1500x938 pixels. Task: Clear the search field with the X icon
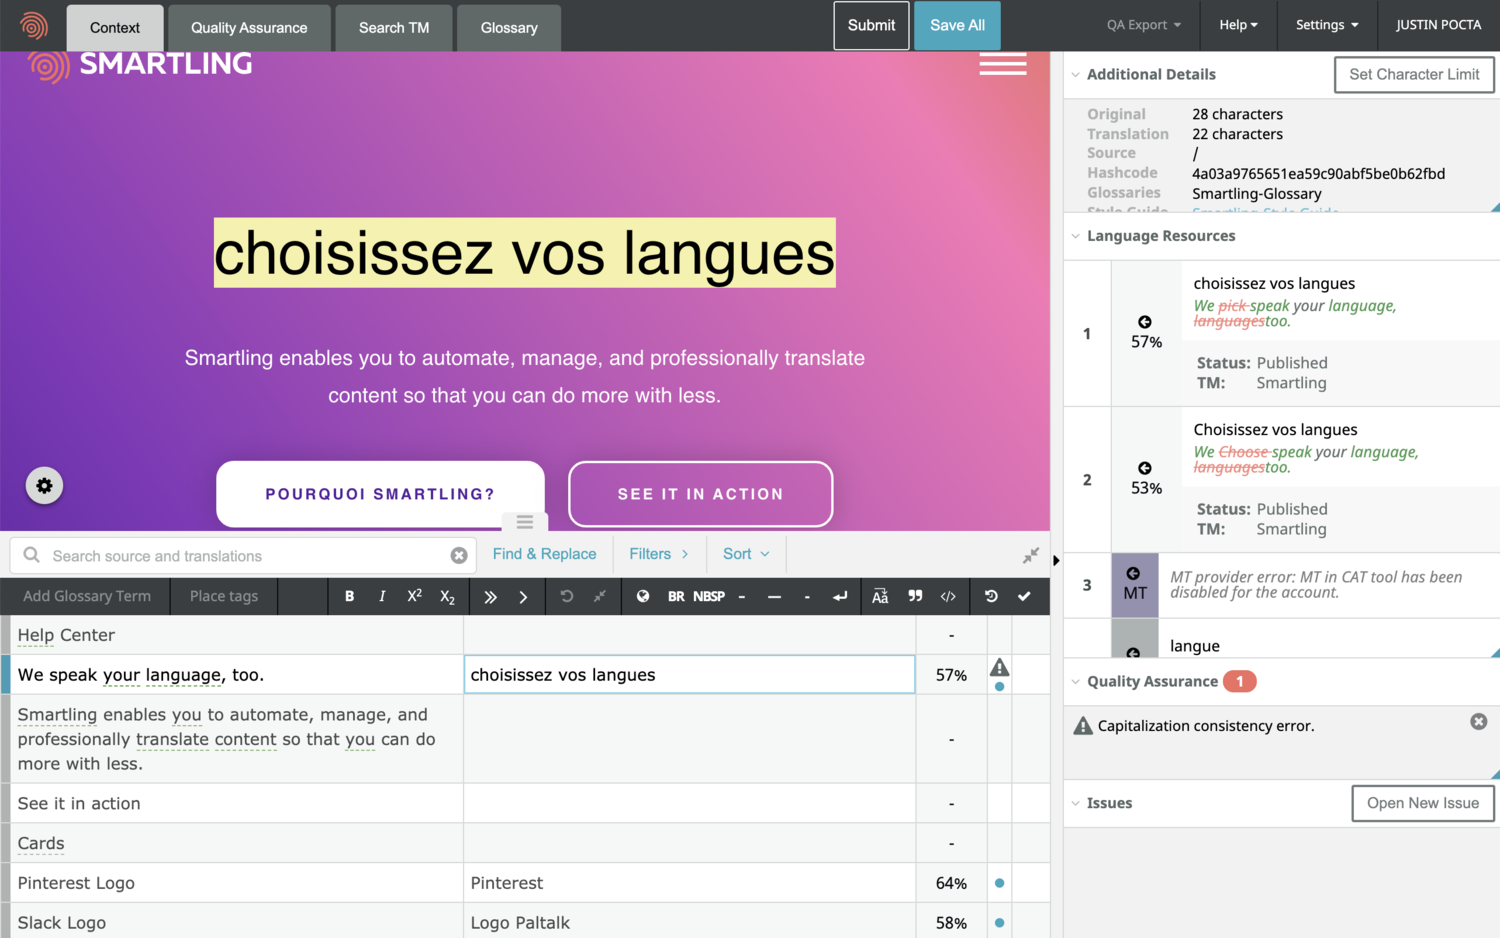coord(459,555)
